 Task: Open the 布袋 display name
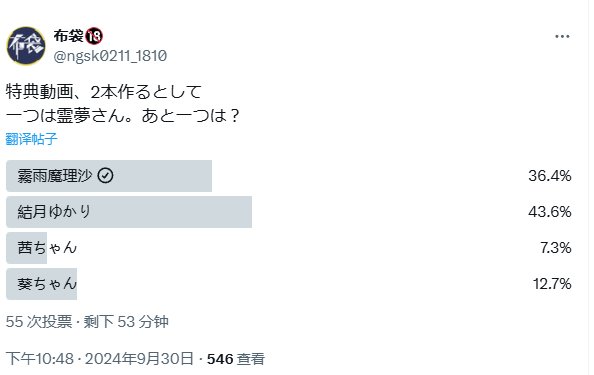(x=69, y=36)
